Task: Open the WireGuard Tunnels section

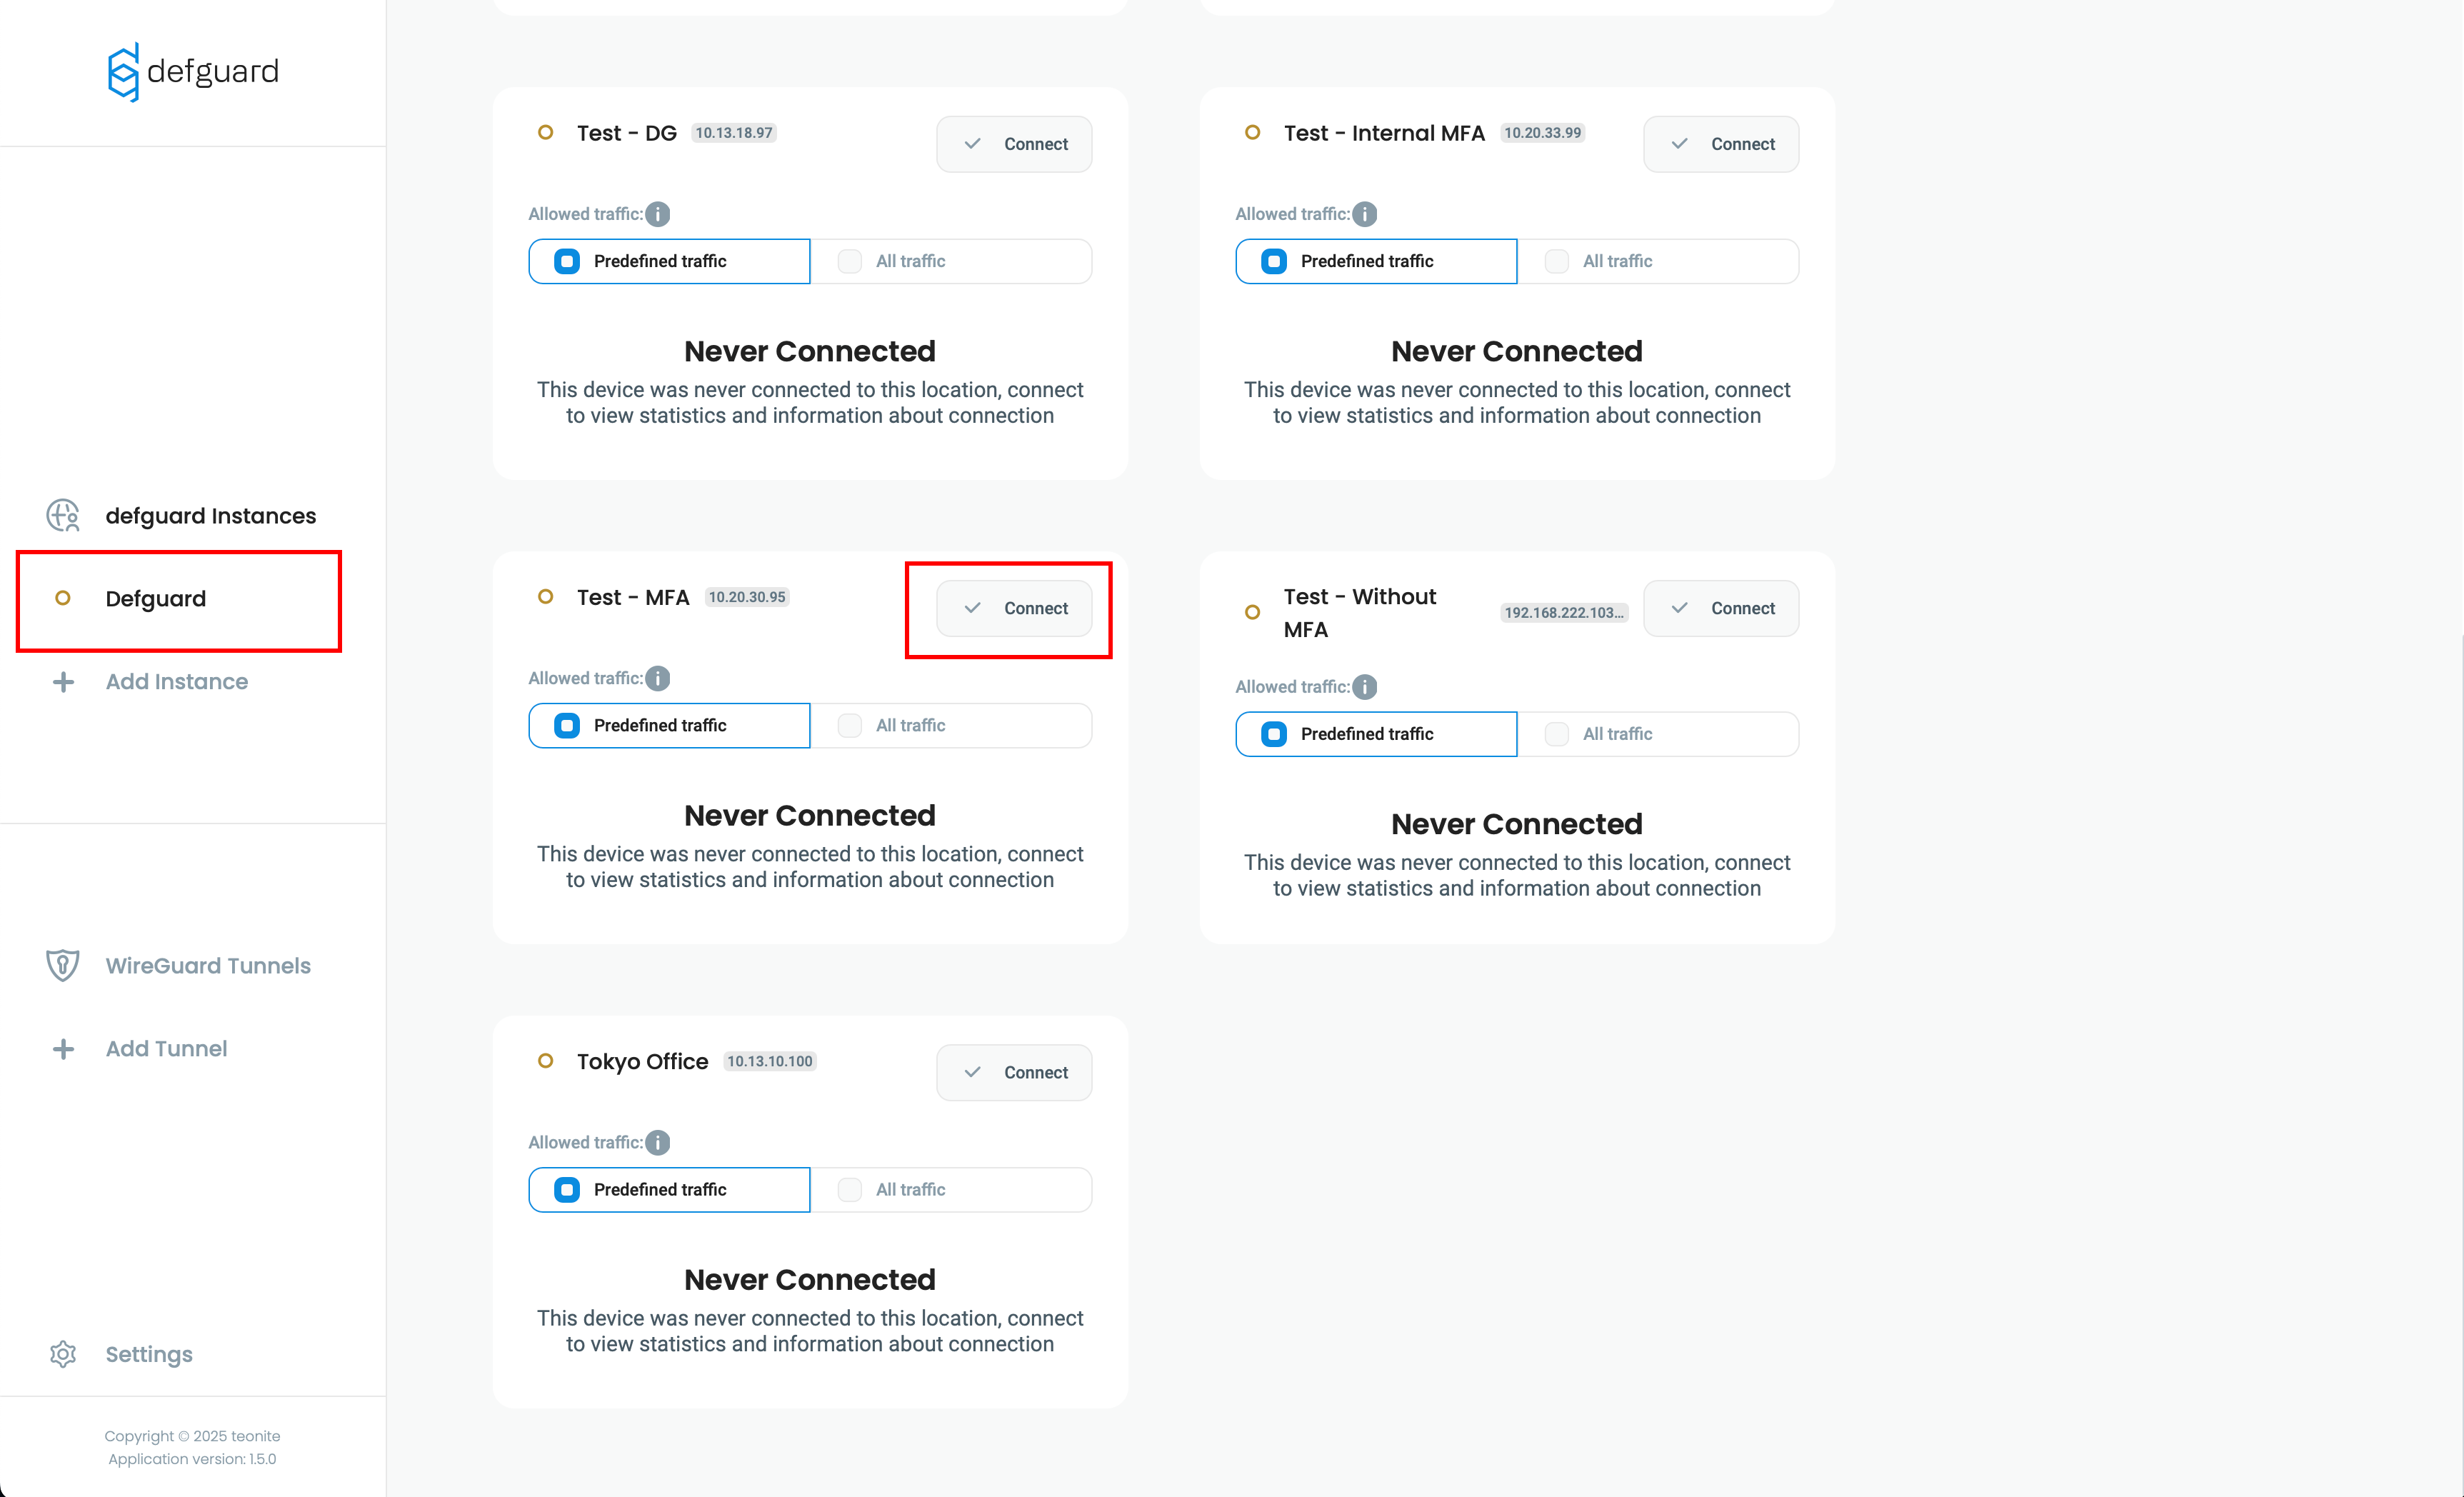Action: coord(208,966)
